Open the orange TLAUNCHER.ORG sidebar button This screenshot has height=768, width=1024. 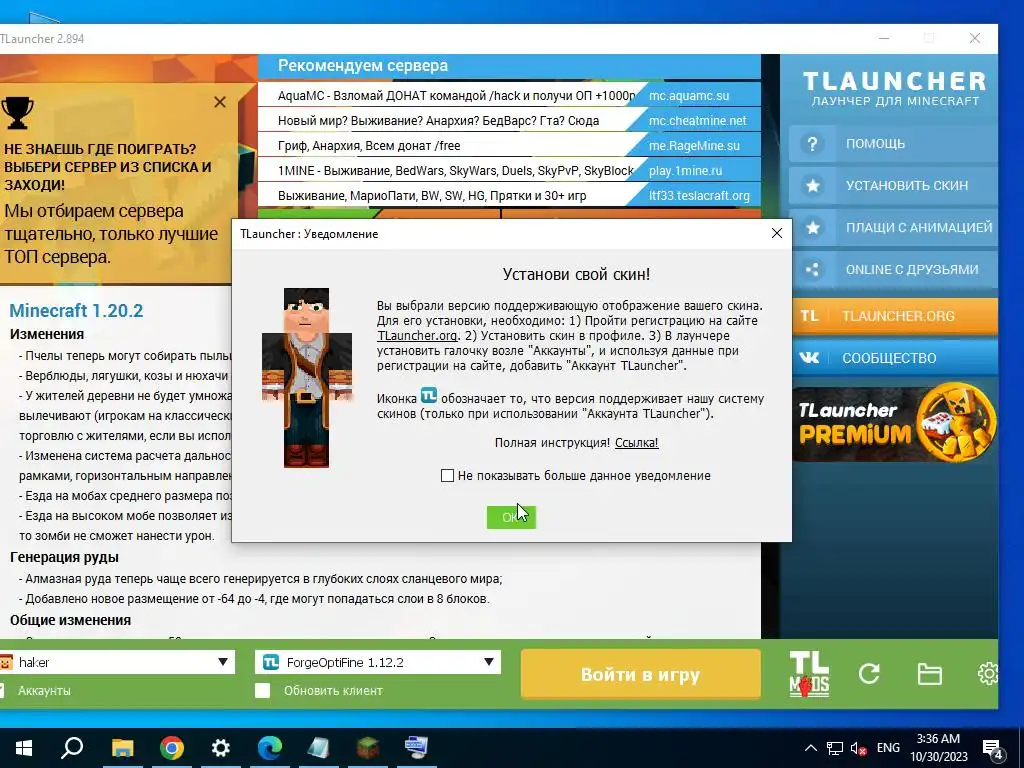pyautogui.click(x=895, y=316)
